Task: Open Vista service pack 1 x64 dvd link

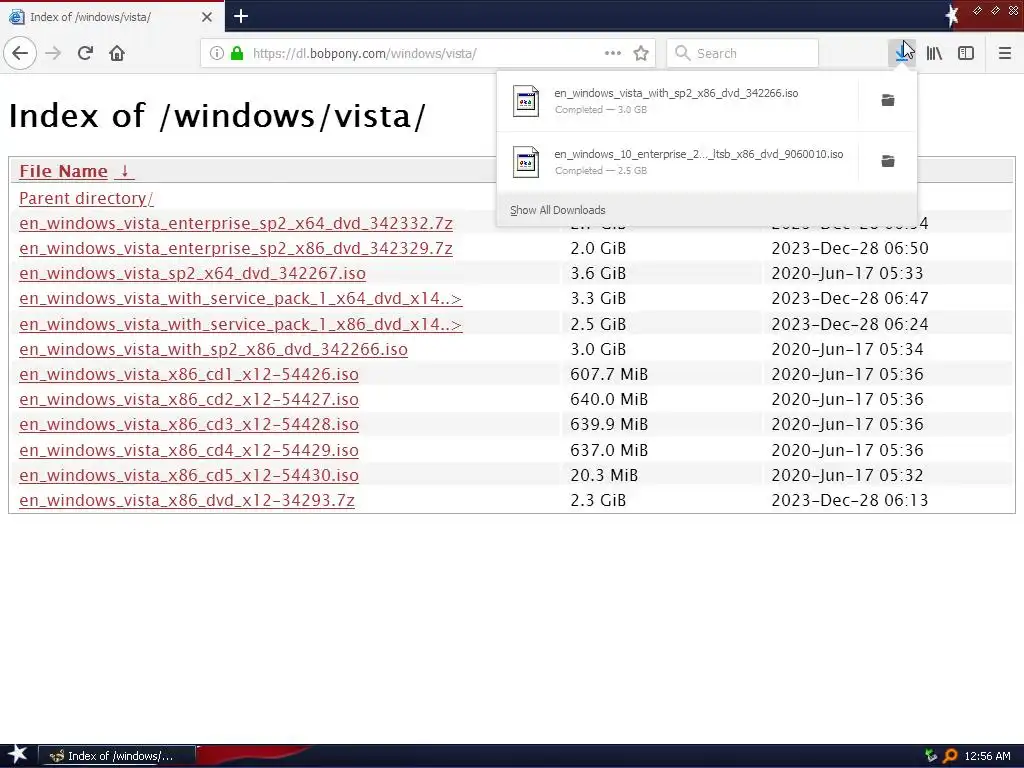Action: click(240, 298)
